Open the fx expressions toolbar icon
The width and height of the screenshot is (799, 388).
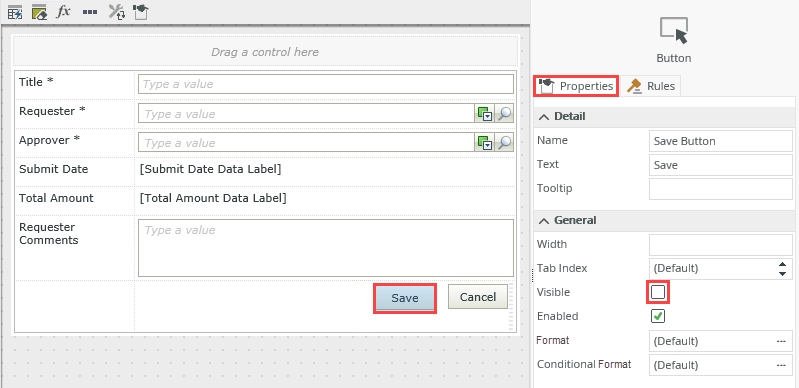click(63, 12)
